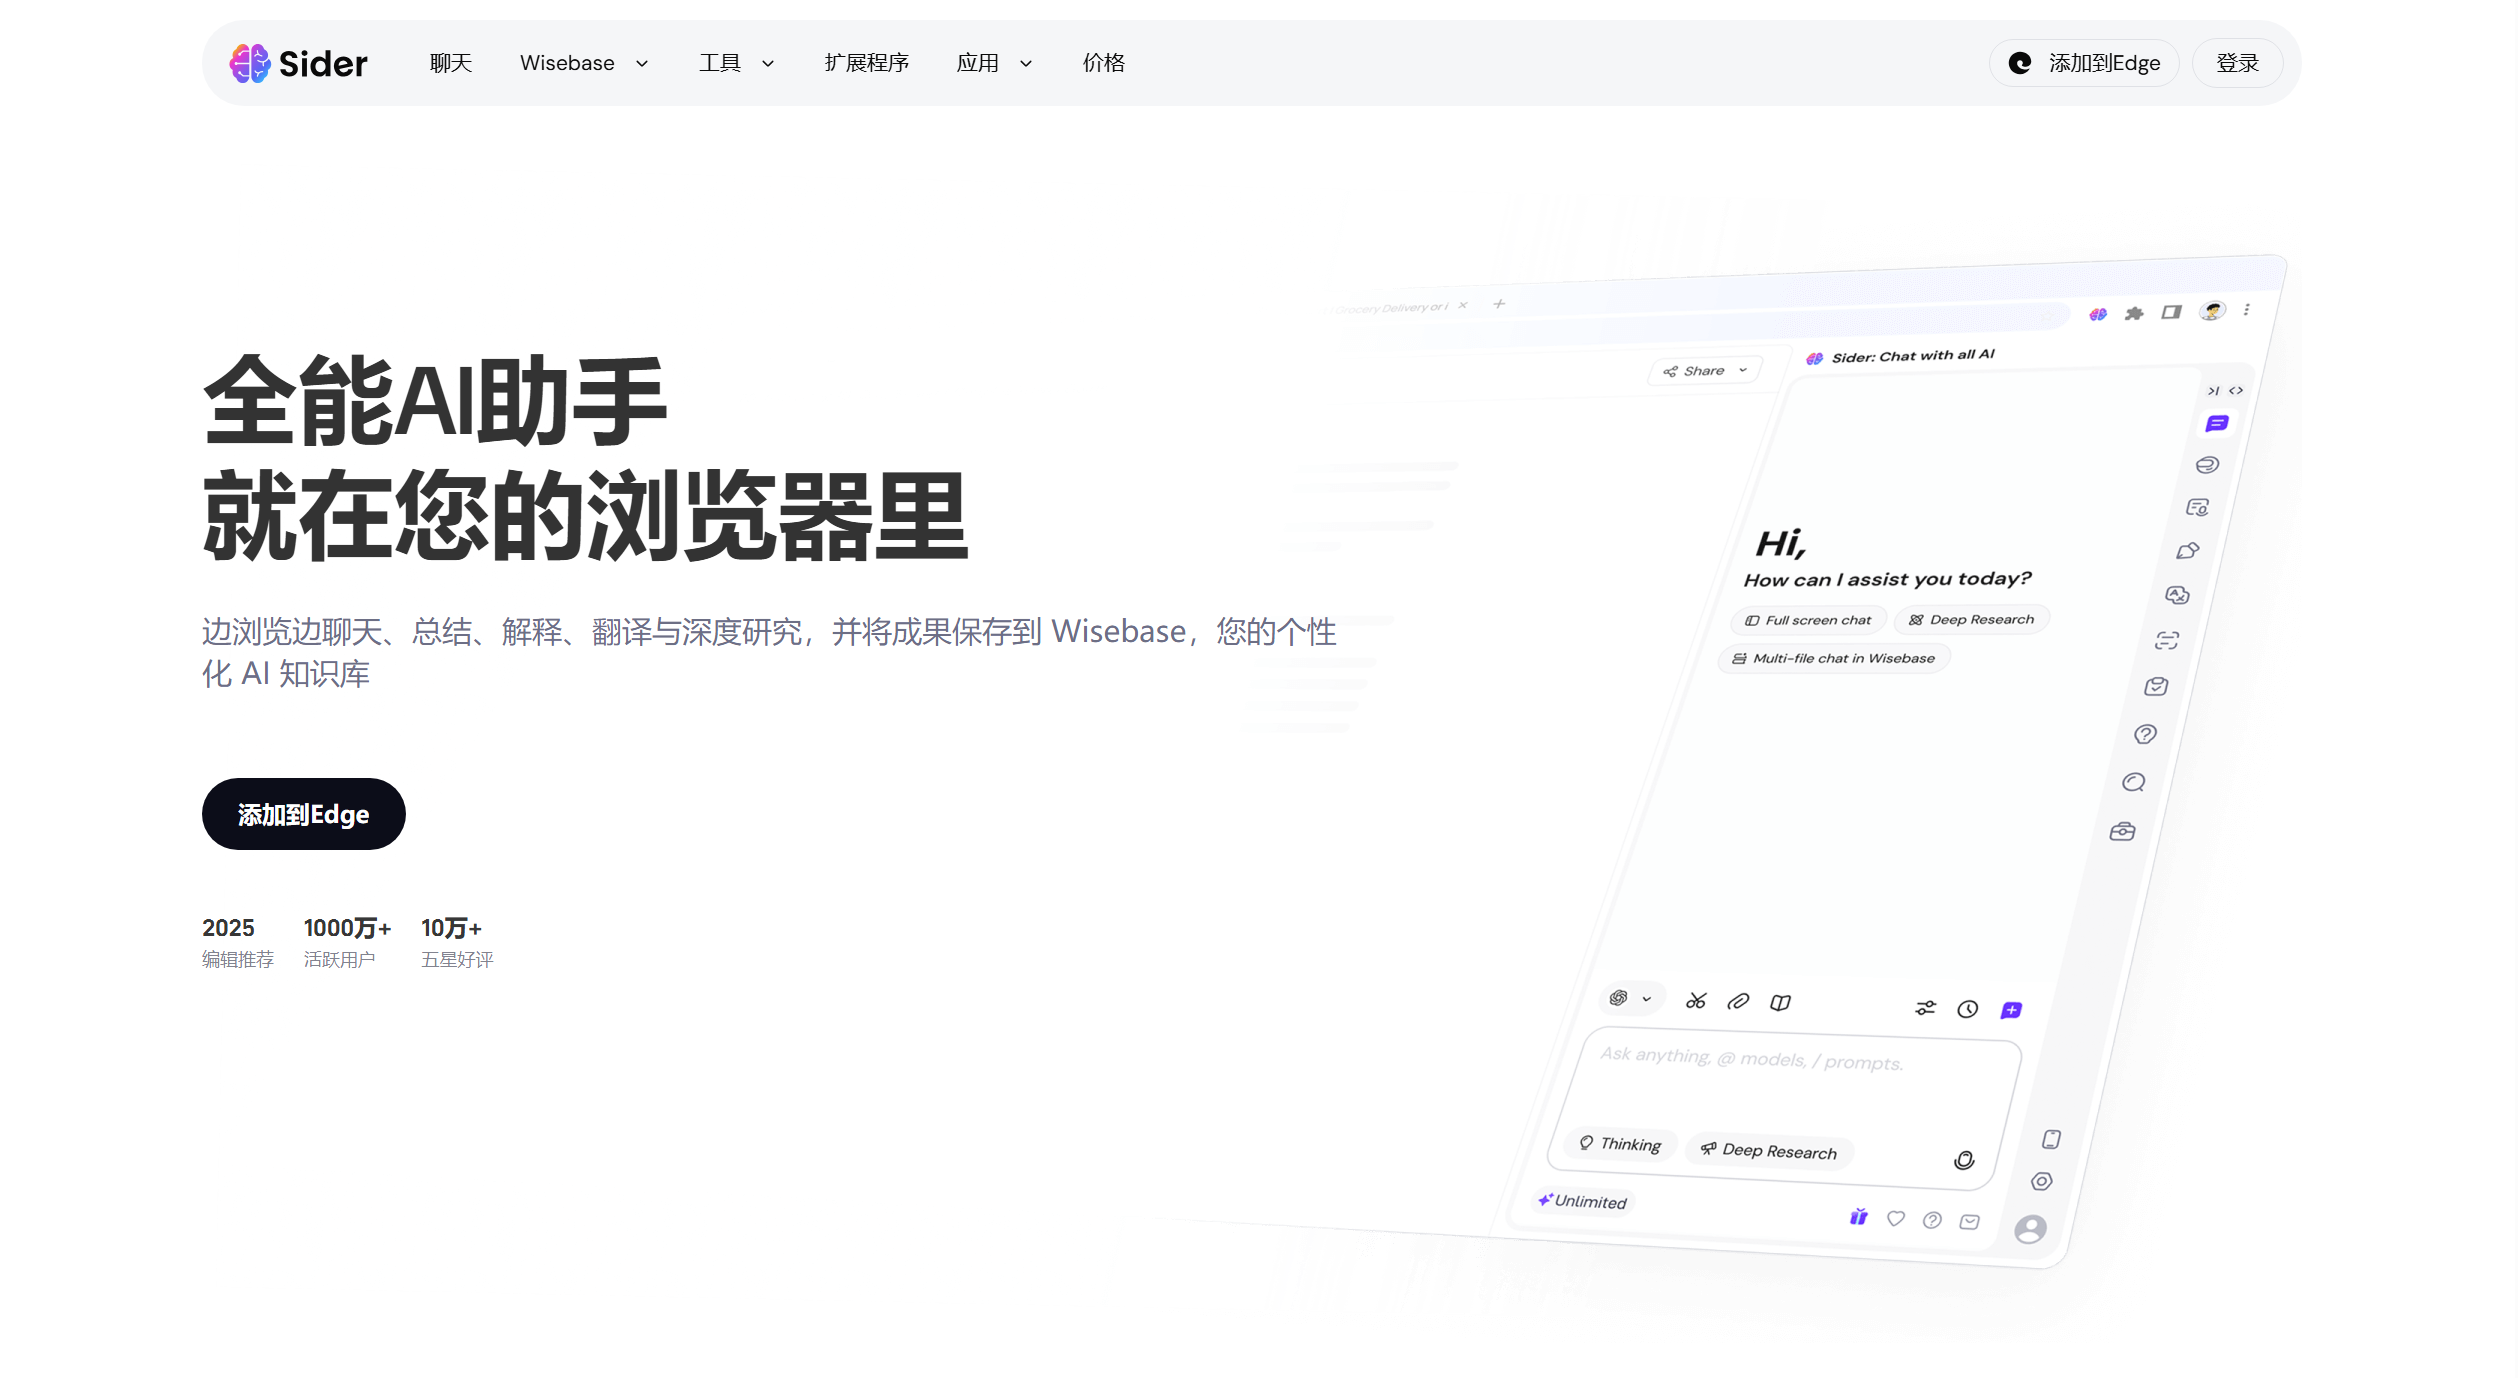Click the 2025 编辑推荐 stat
This screenshot has height=1378, width=2518.
point(237,942)
